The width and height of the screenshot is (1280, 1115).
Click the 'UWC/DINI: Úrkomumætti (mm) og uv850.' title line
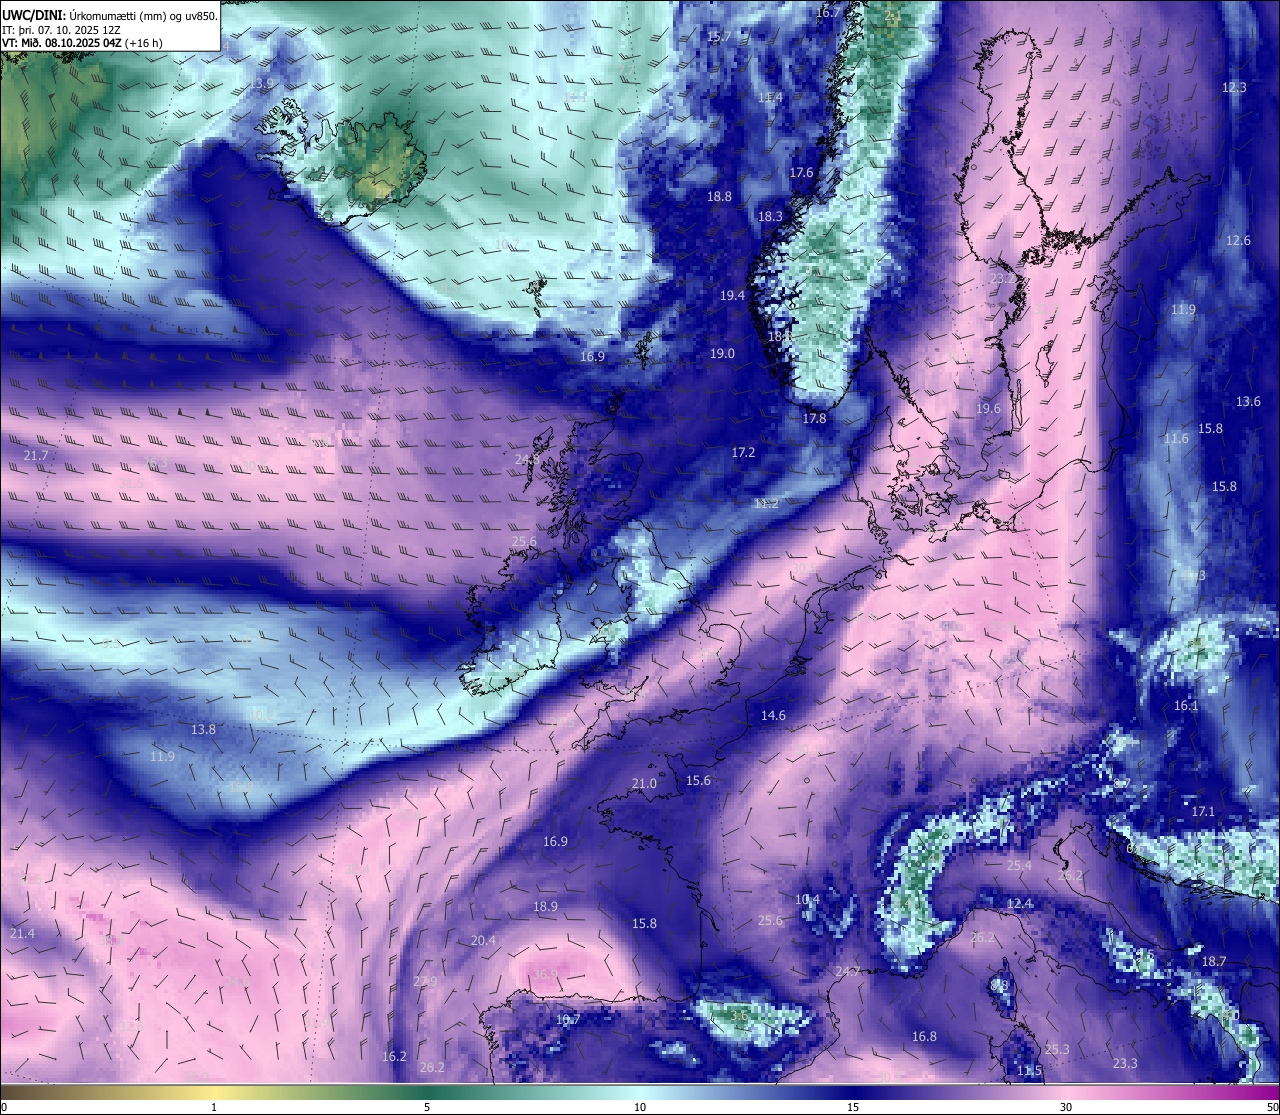click(109, 15)
